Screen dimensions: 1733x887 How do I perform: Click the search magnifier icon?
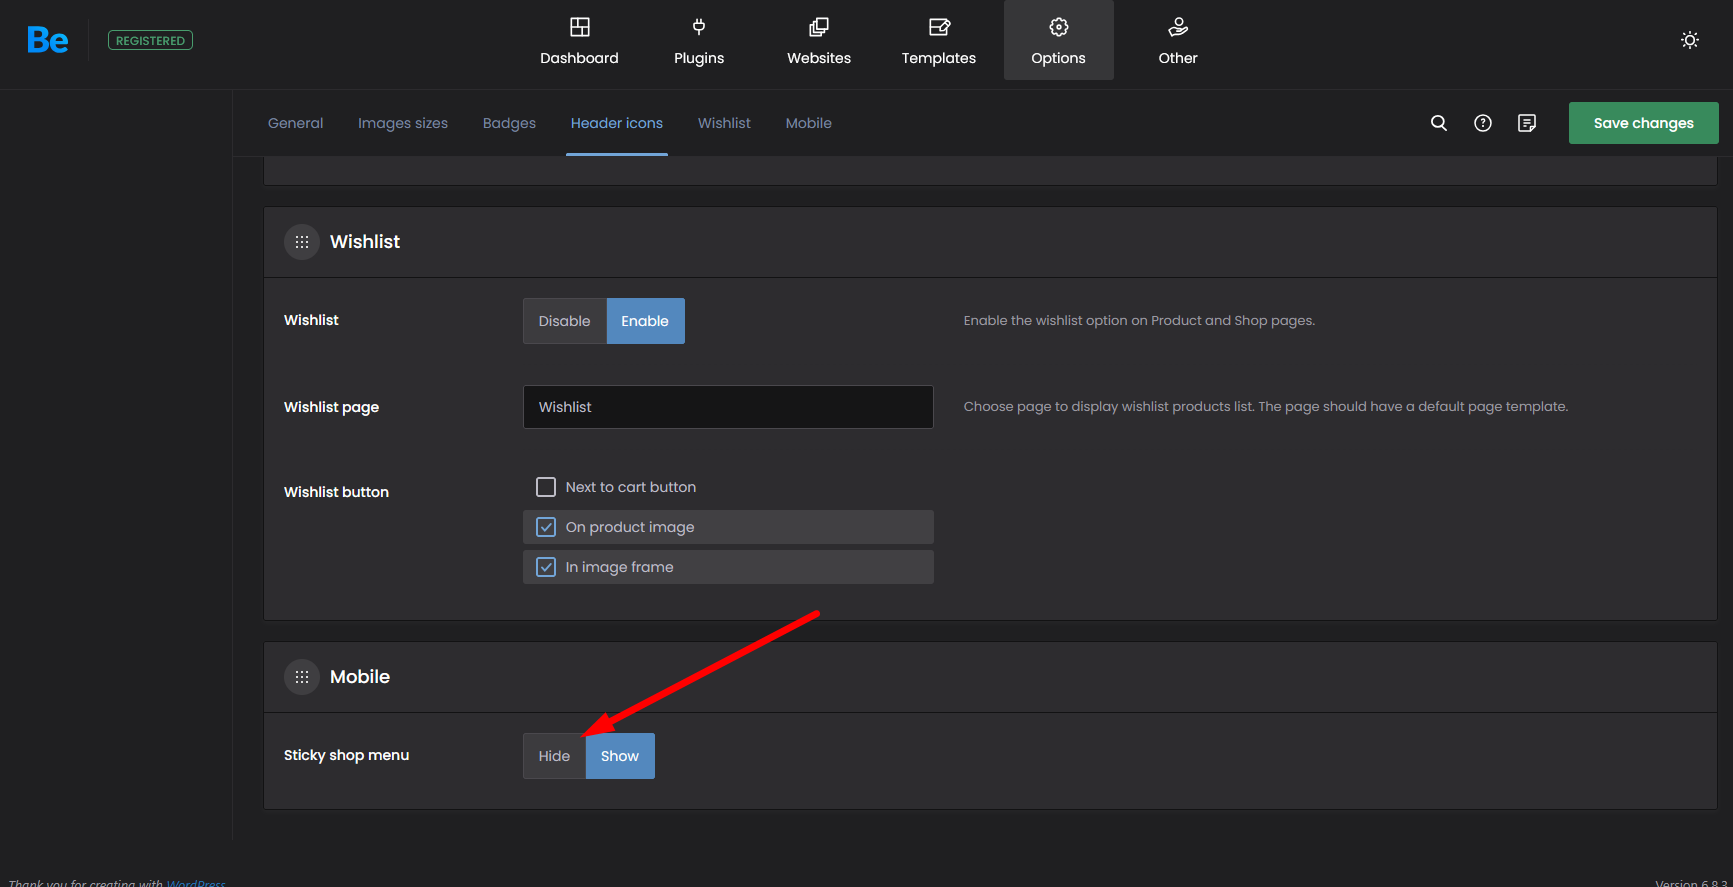pos(1438,123)
